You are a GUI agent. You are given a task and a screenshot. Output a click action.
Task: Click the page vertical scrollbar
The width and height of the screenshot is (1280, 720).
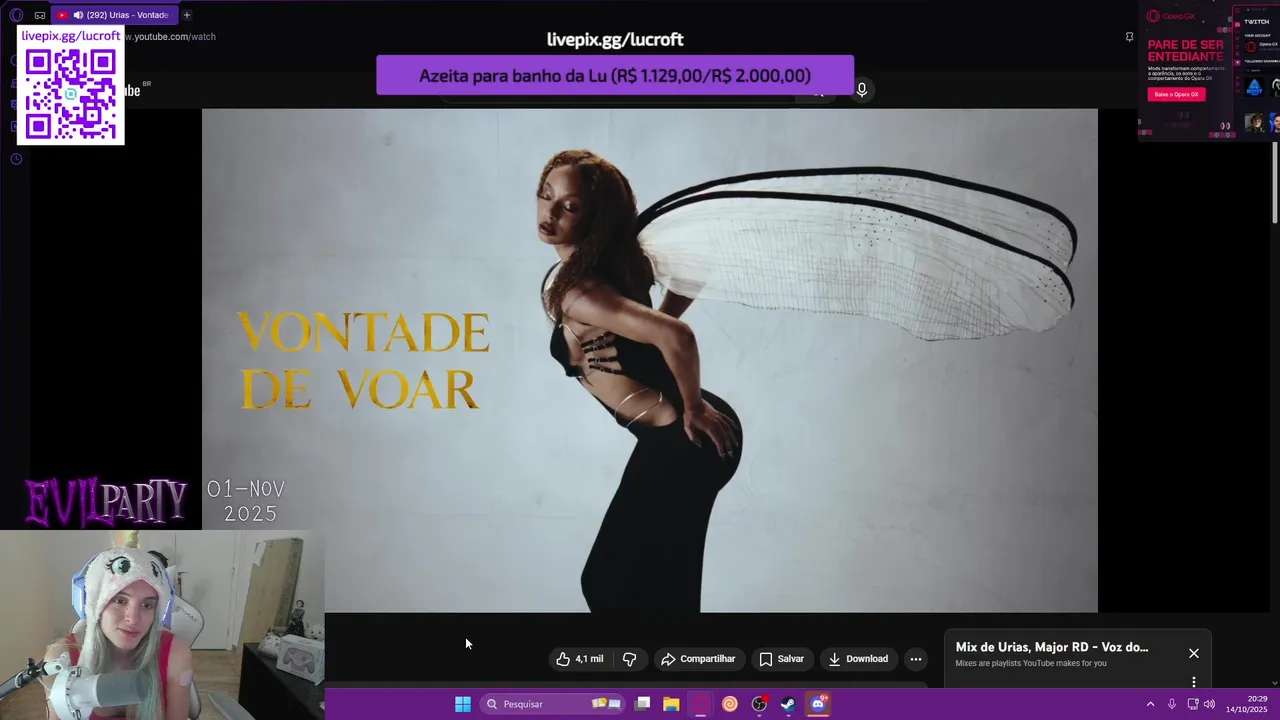[x=1275, y=180]
